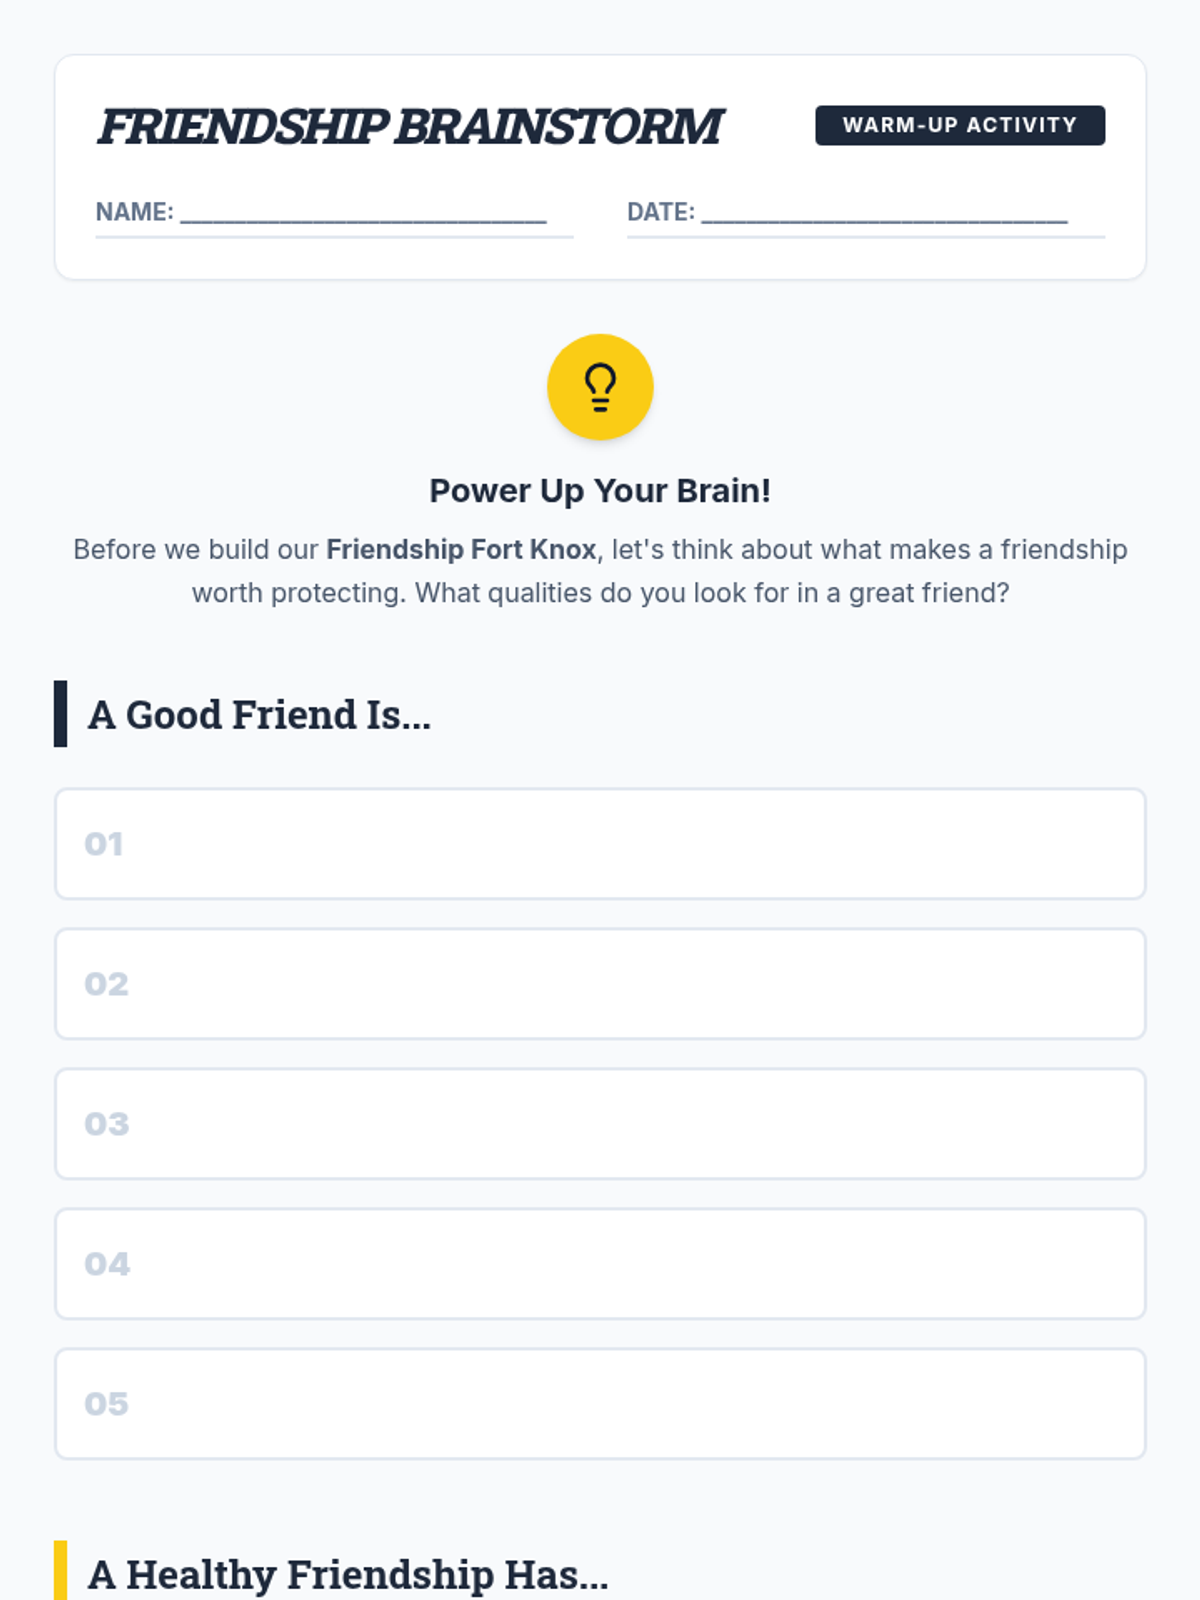Choose the answer box numbered 05
This screenshot has height=1600, width=1200.
click(600, 1404)
